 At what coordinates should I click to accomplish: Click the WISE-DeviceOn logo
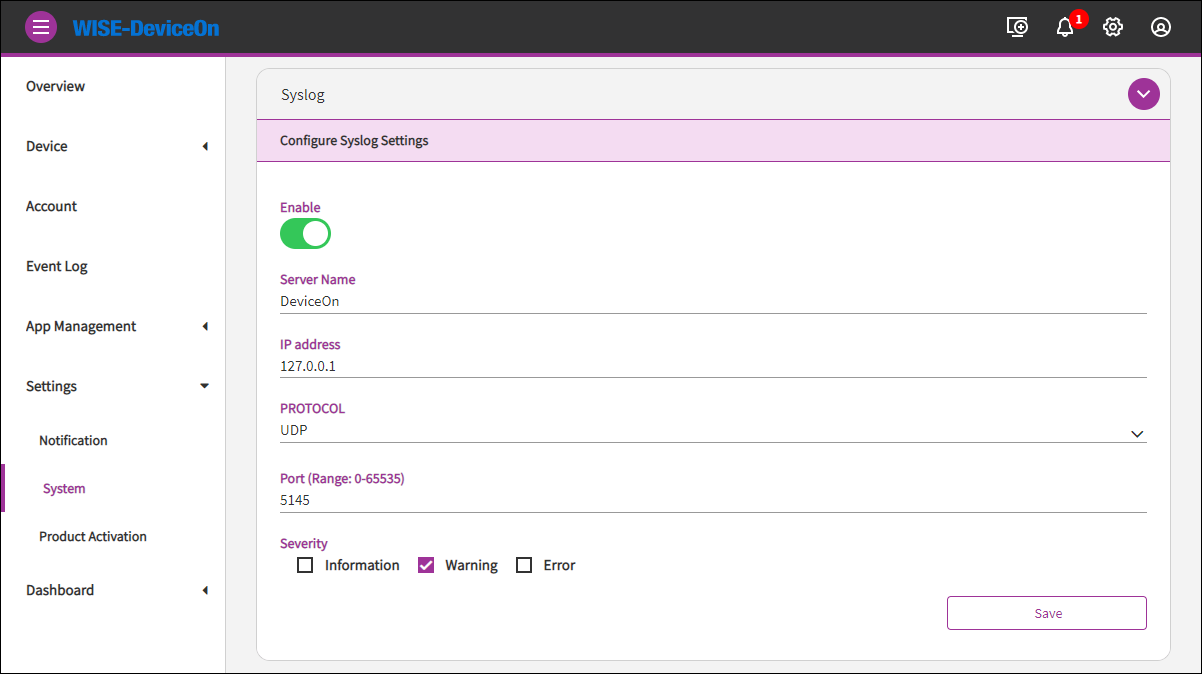[146, 28]
